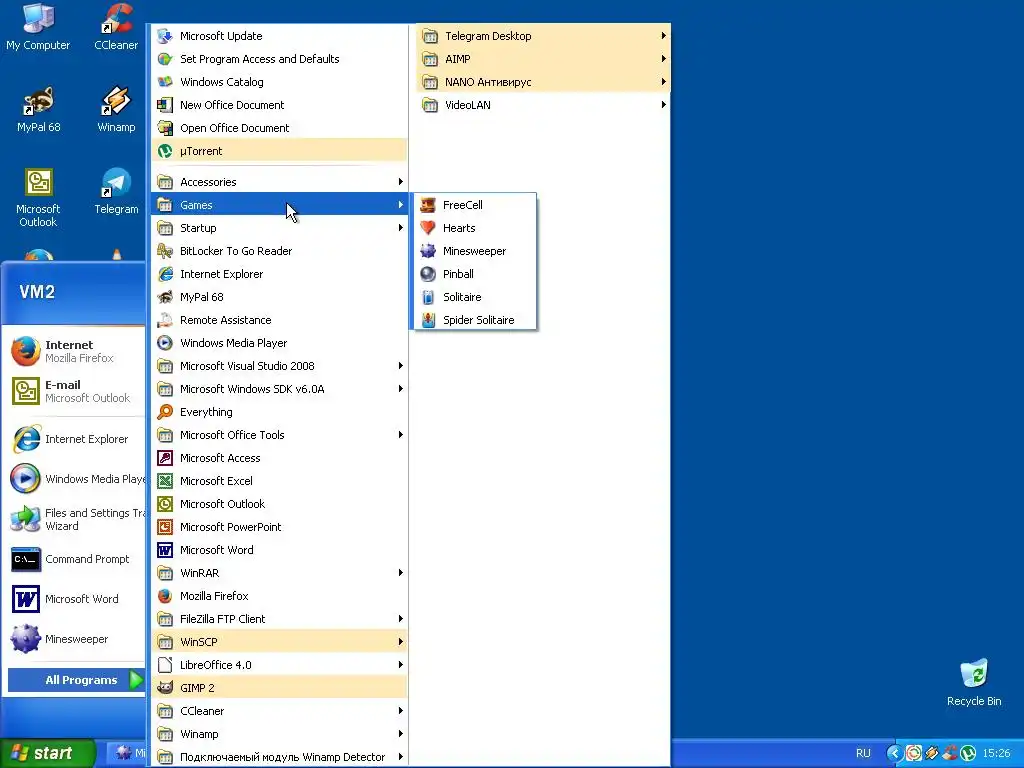Screen dimensions: 1024x768
Task: Open Command Prompt from Start menu
Action: (x=74, y=559)
